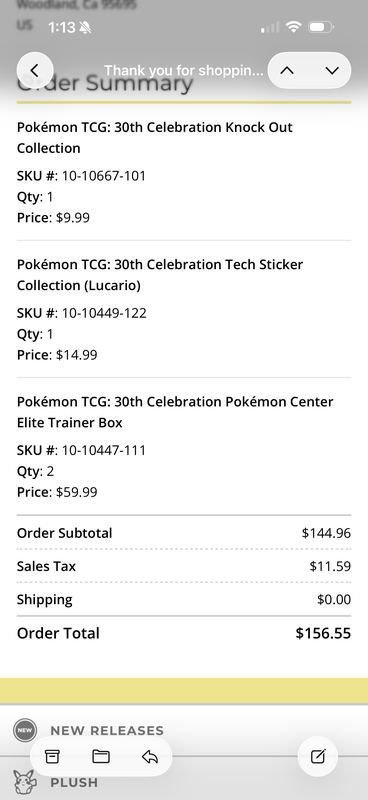Viewport: 368px width, 800px height.
Task: Compose a new message with the pencil icon
Action: tap(318, 756)
